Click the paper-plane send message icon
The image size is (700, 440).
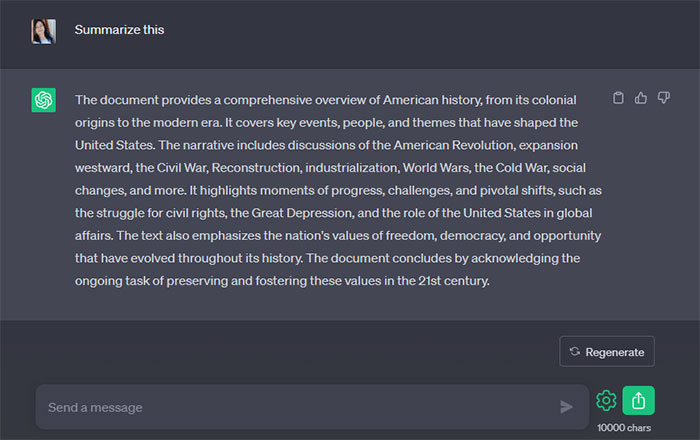(567, 407)
